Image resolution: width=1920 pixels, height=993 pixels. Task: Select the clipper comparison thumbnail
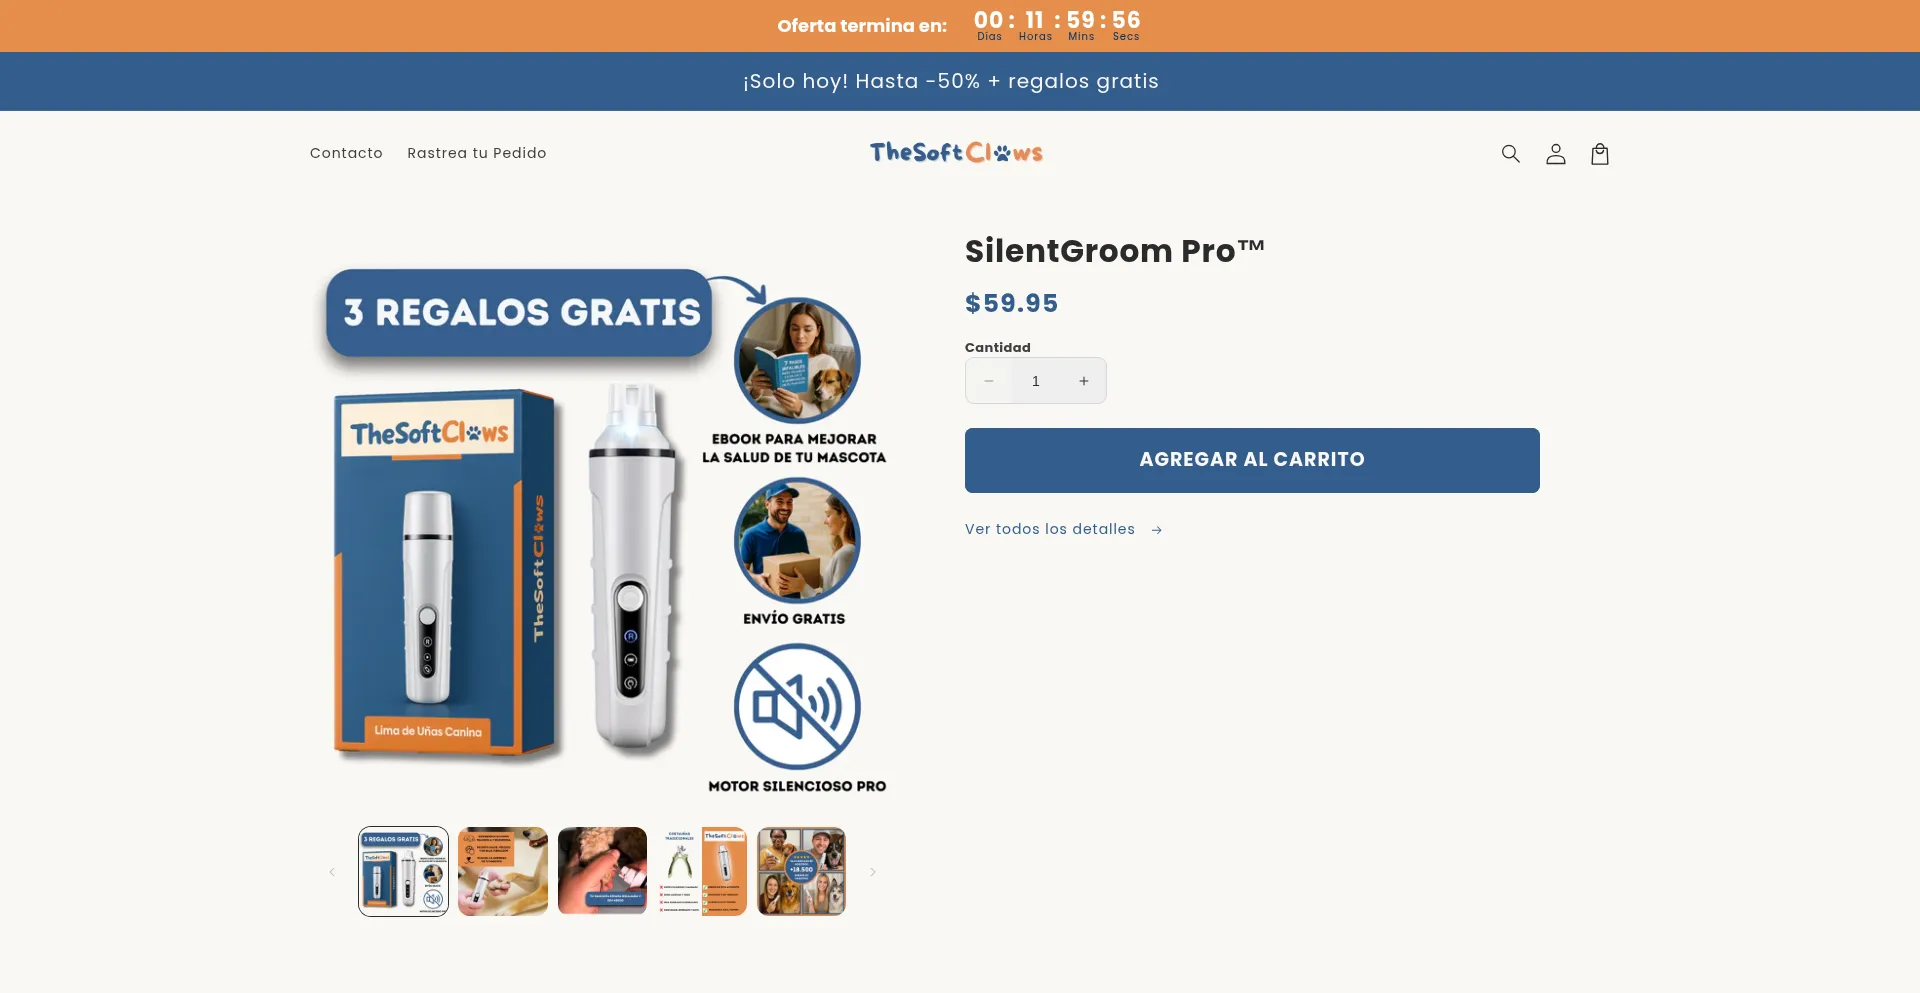point(702,871)
